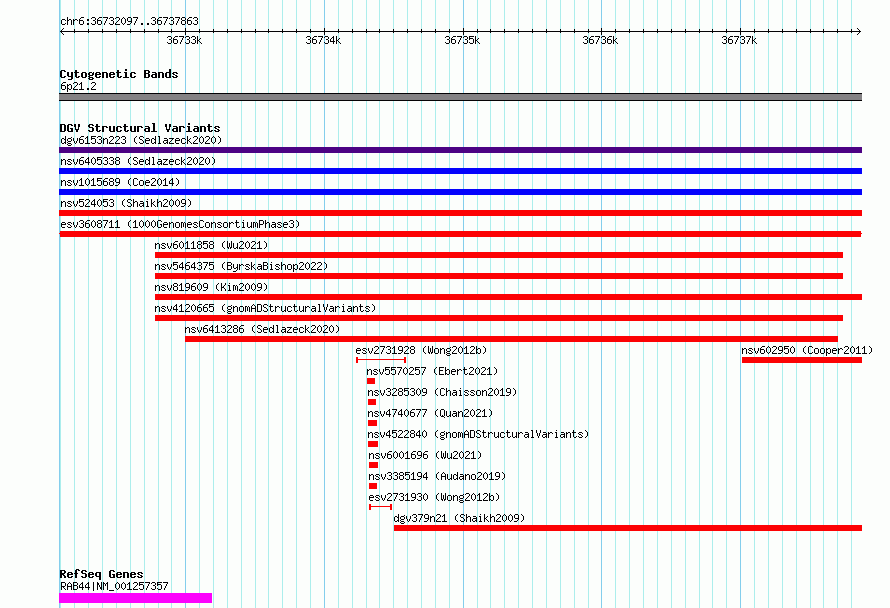The width and height of the screenshot is (890, 608).
Task: Click the 36736k ruler tick label
Action: (x=600, y=40)
